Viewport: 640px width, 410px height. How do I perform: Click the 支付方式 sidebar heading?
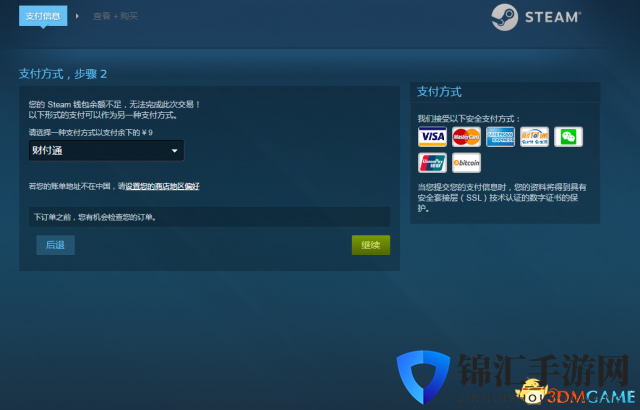(439, 92)
